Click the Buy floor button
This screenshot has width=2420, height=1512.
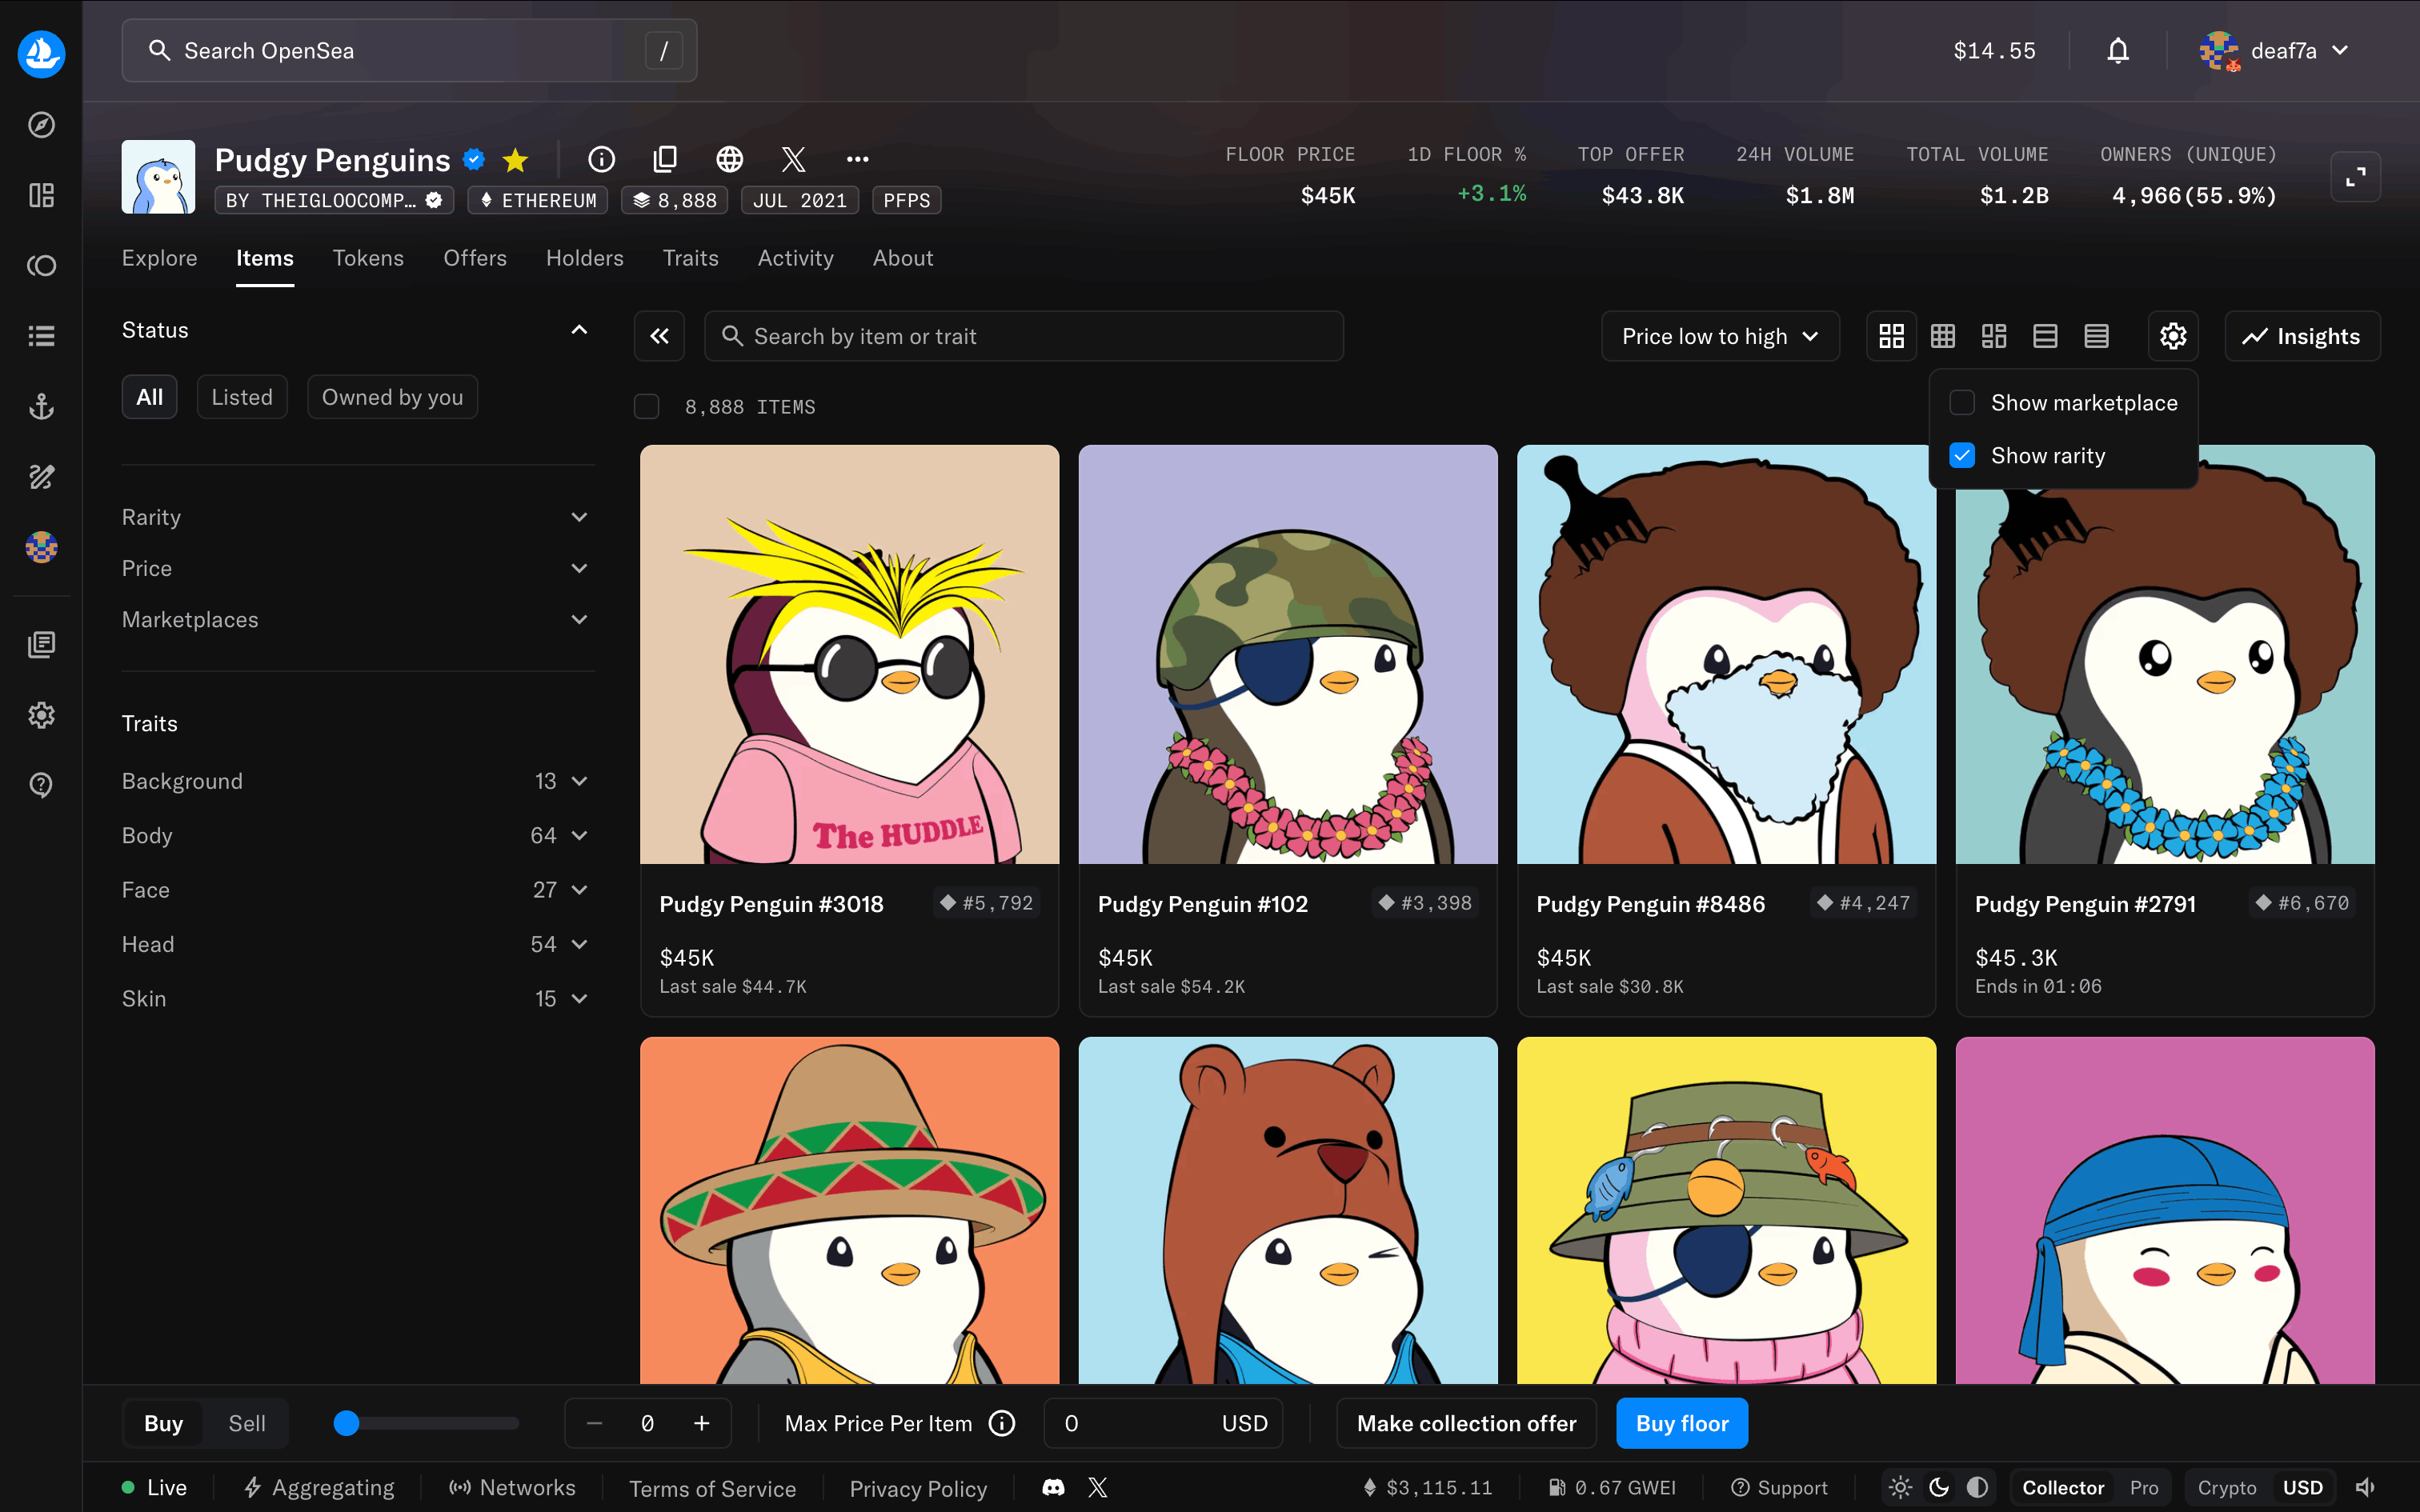[1681, 1423]
